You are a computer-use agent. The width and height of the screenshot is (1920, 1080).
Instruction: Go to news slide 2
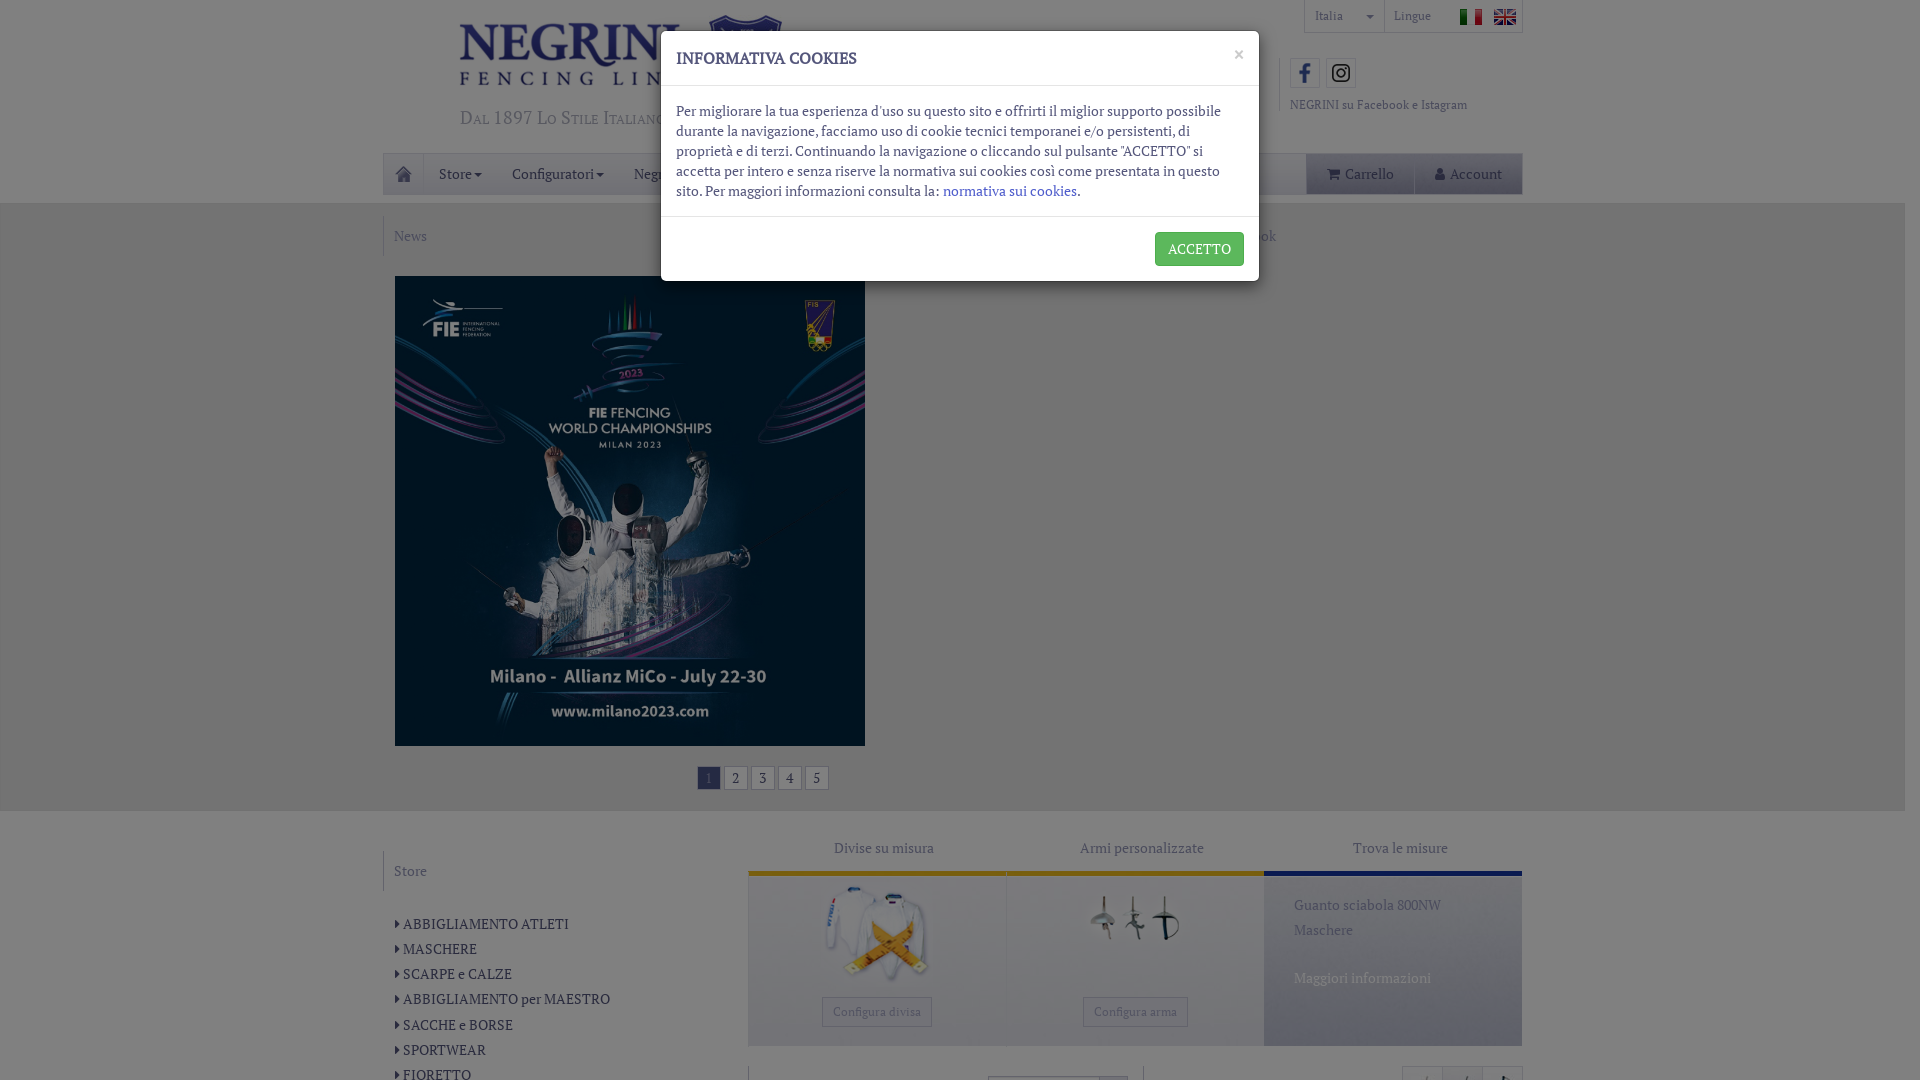(x=736, y=778)
